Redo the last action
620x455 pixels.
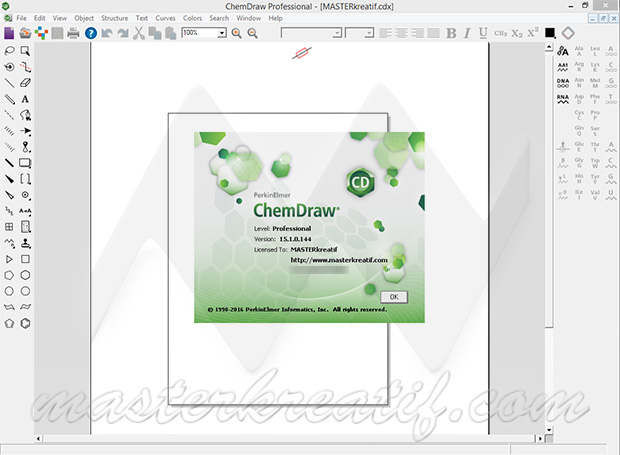click(x=123, y=33)
